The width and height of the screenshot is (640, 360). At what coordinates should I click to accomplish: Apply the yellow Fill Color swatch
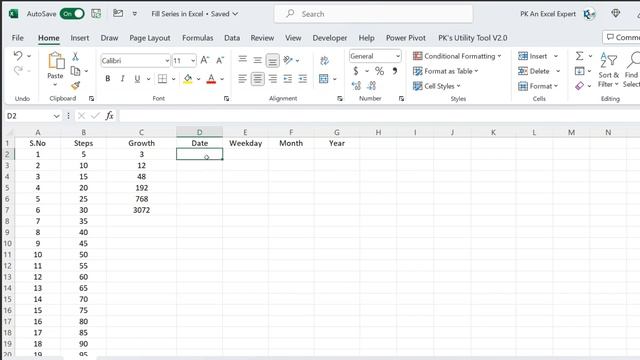pyautogui.click(x=188, y=78)
